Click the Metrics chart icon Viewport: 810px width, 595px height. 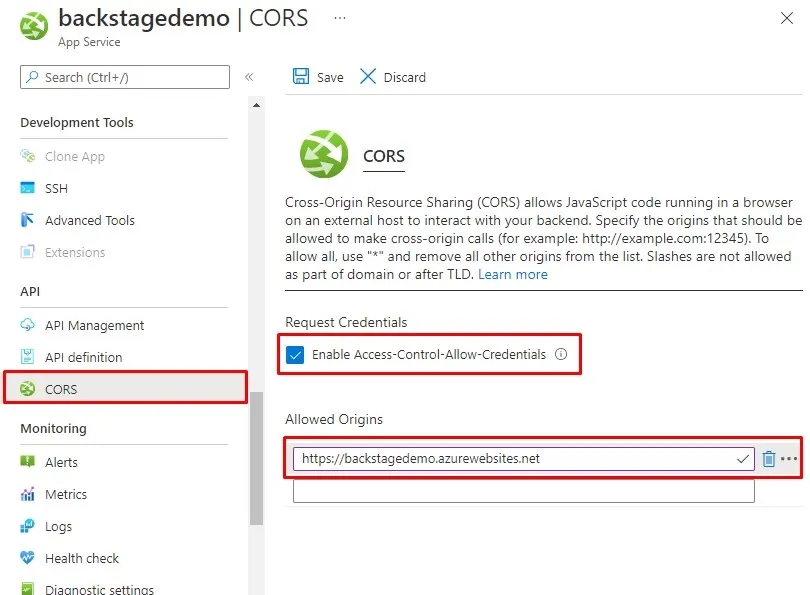click(27, 494)
